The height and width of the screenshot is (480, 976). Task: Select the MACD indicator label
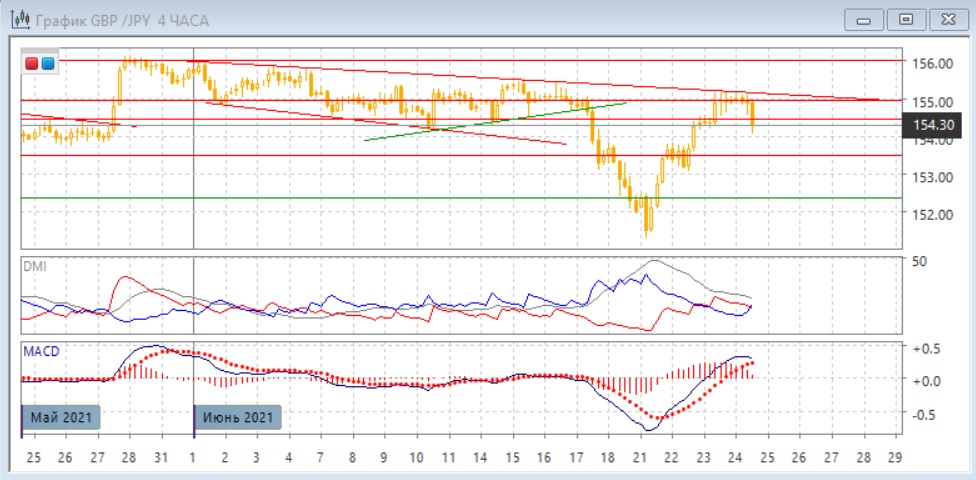(x=43, y=351)
